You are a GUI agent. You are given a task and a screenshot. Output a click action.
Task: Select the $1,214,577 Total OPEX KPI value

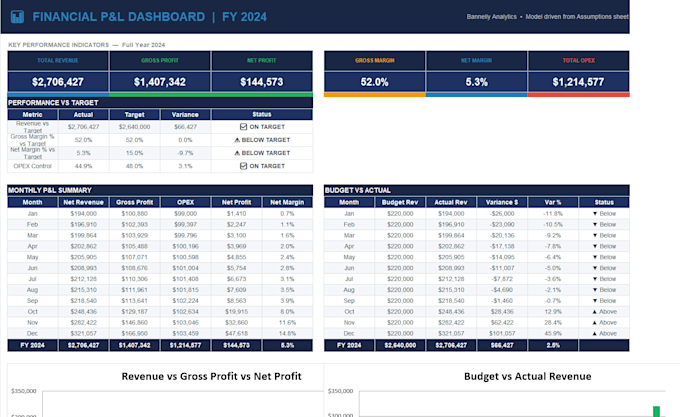tap(579, 82)
